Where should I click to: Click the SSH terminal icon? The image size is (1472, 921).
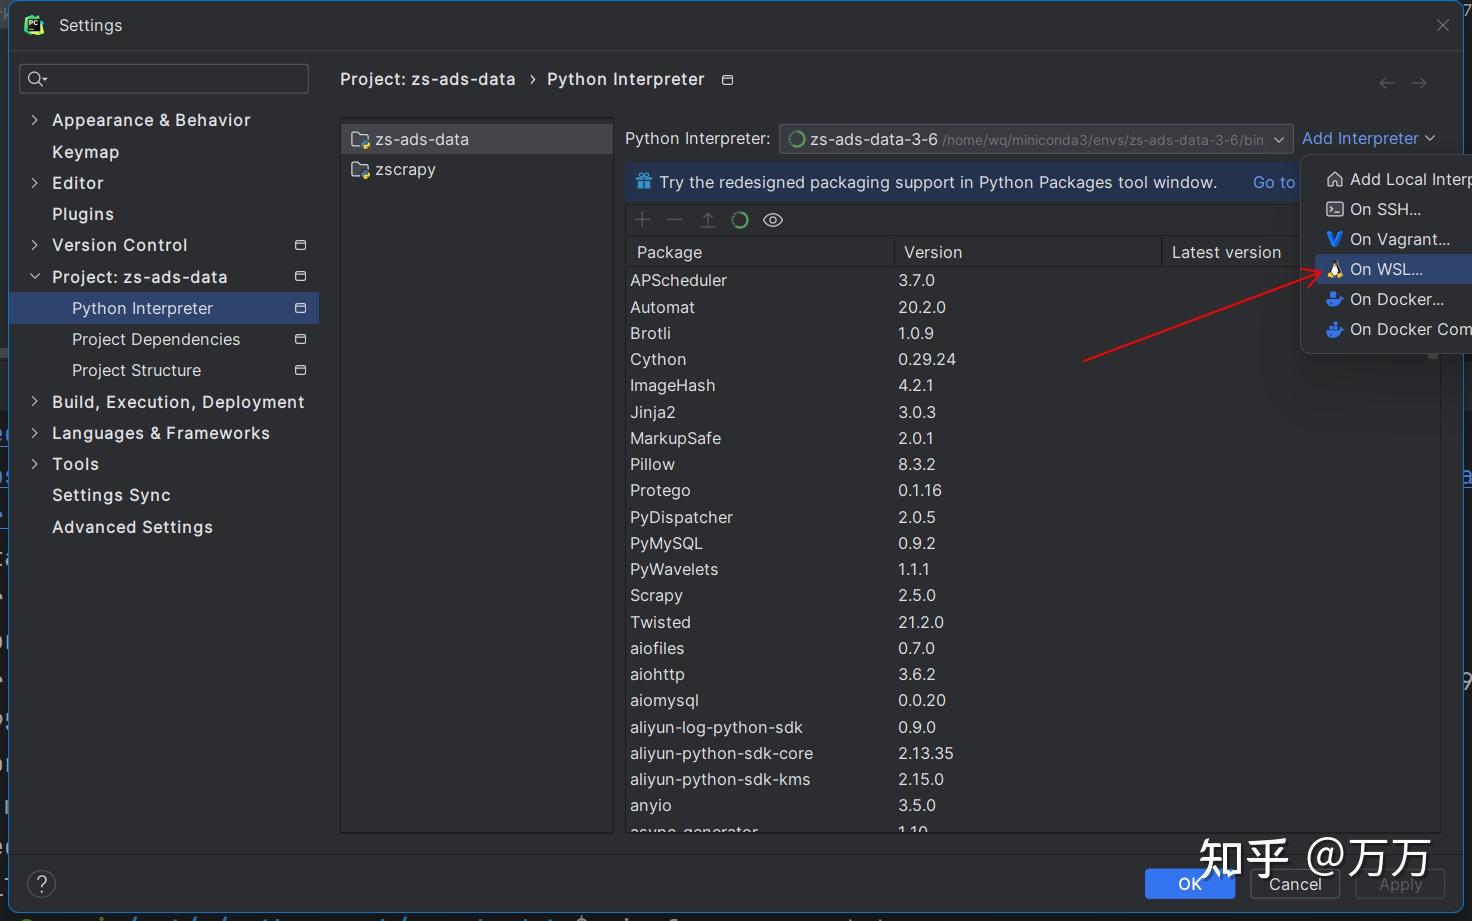[x=1335, y=209]
